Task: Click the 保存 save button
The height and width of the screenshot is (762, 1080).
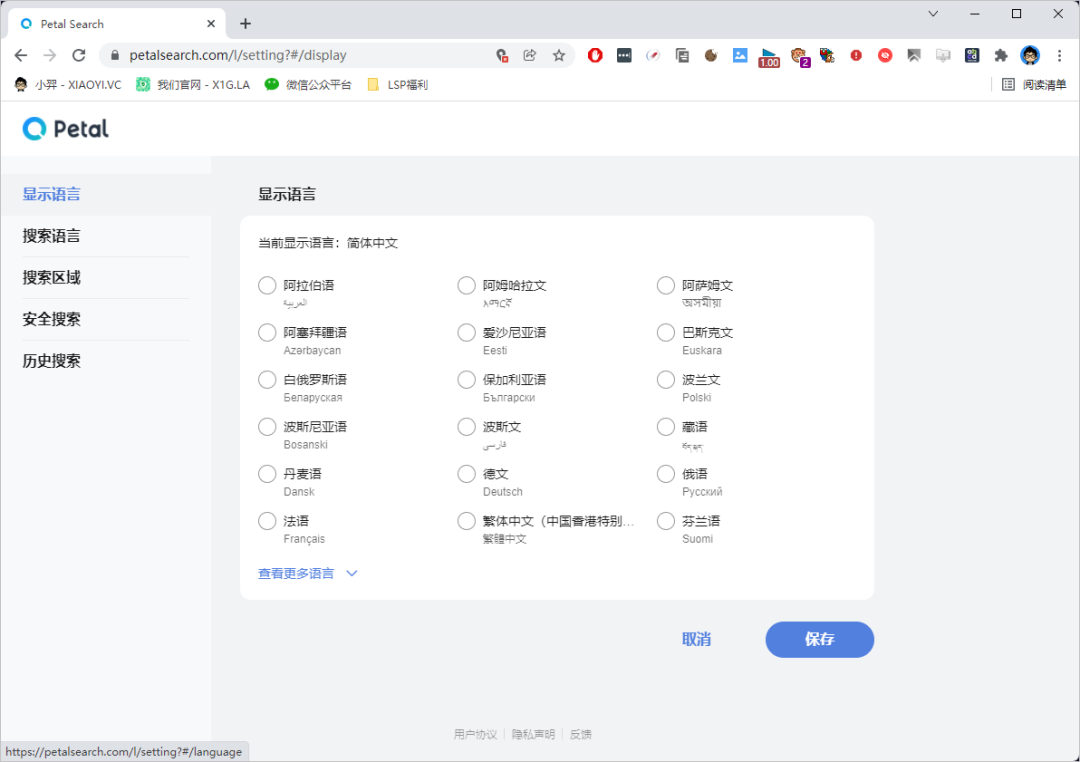Action: (820, 639)
